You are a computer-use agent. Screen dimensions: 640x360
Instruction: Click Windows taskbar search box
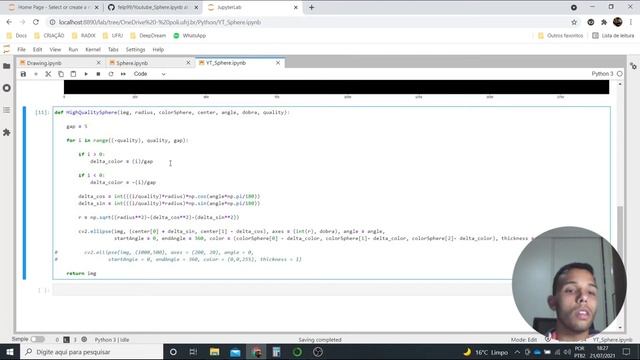91,352
